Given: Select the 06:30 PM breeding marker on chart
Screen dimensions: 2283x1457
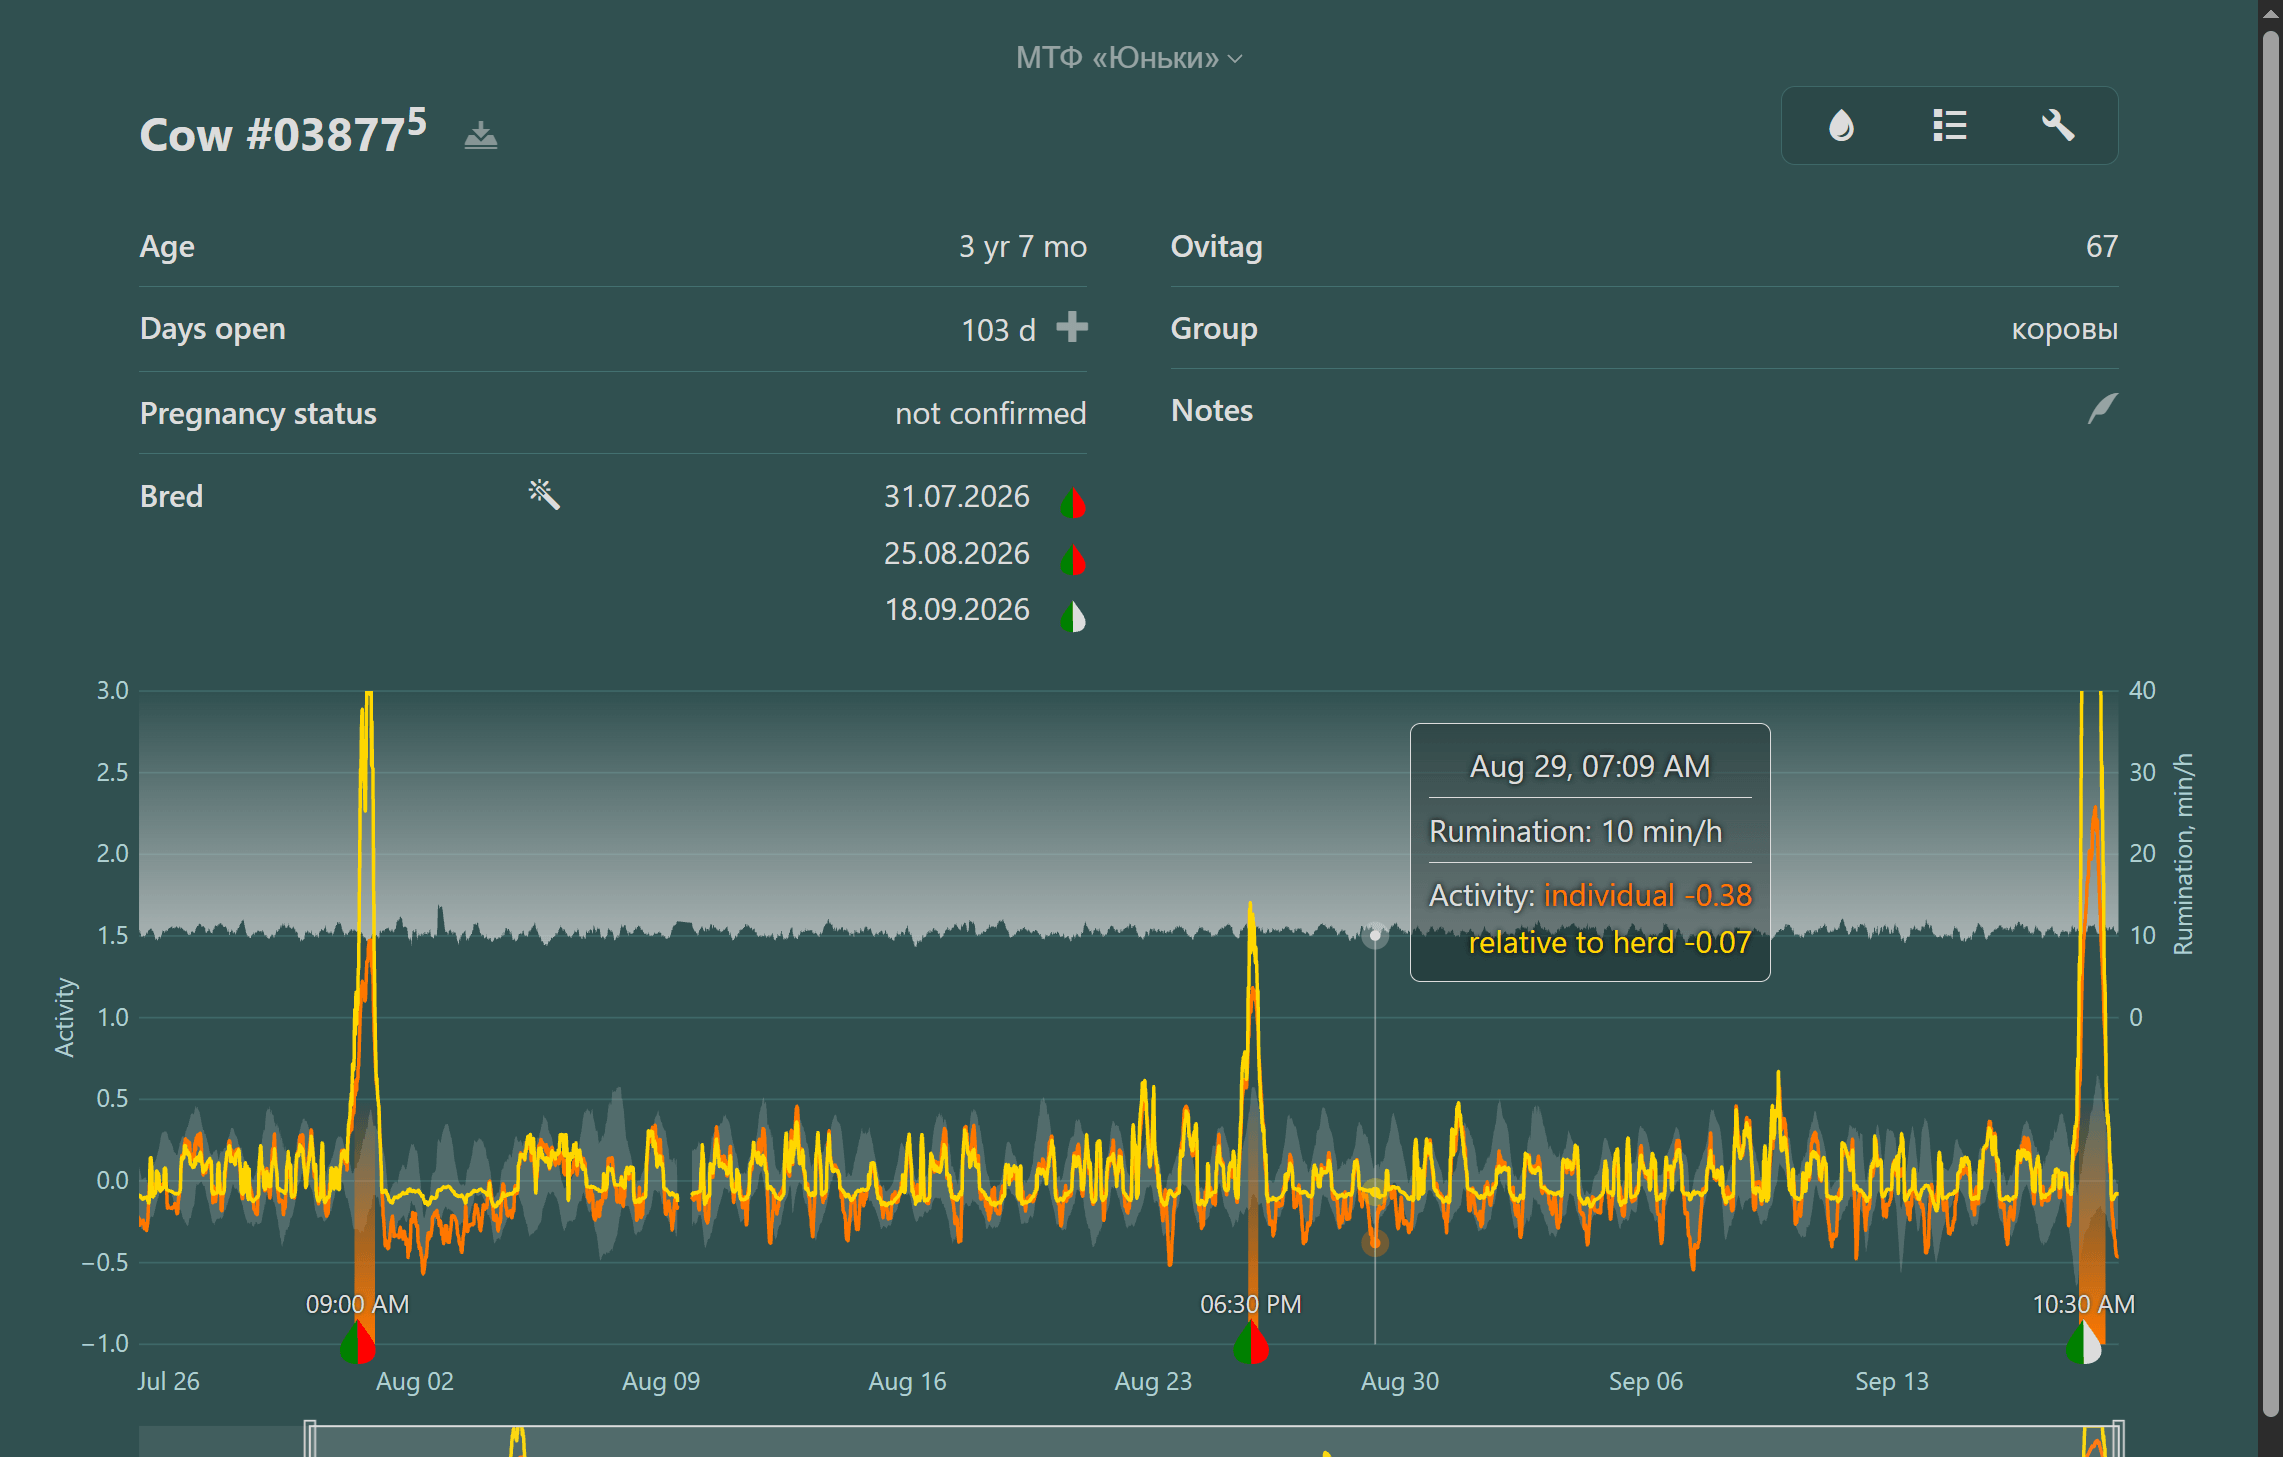Looking at the screenshot, I should point(1251,1343).
